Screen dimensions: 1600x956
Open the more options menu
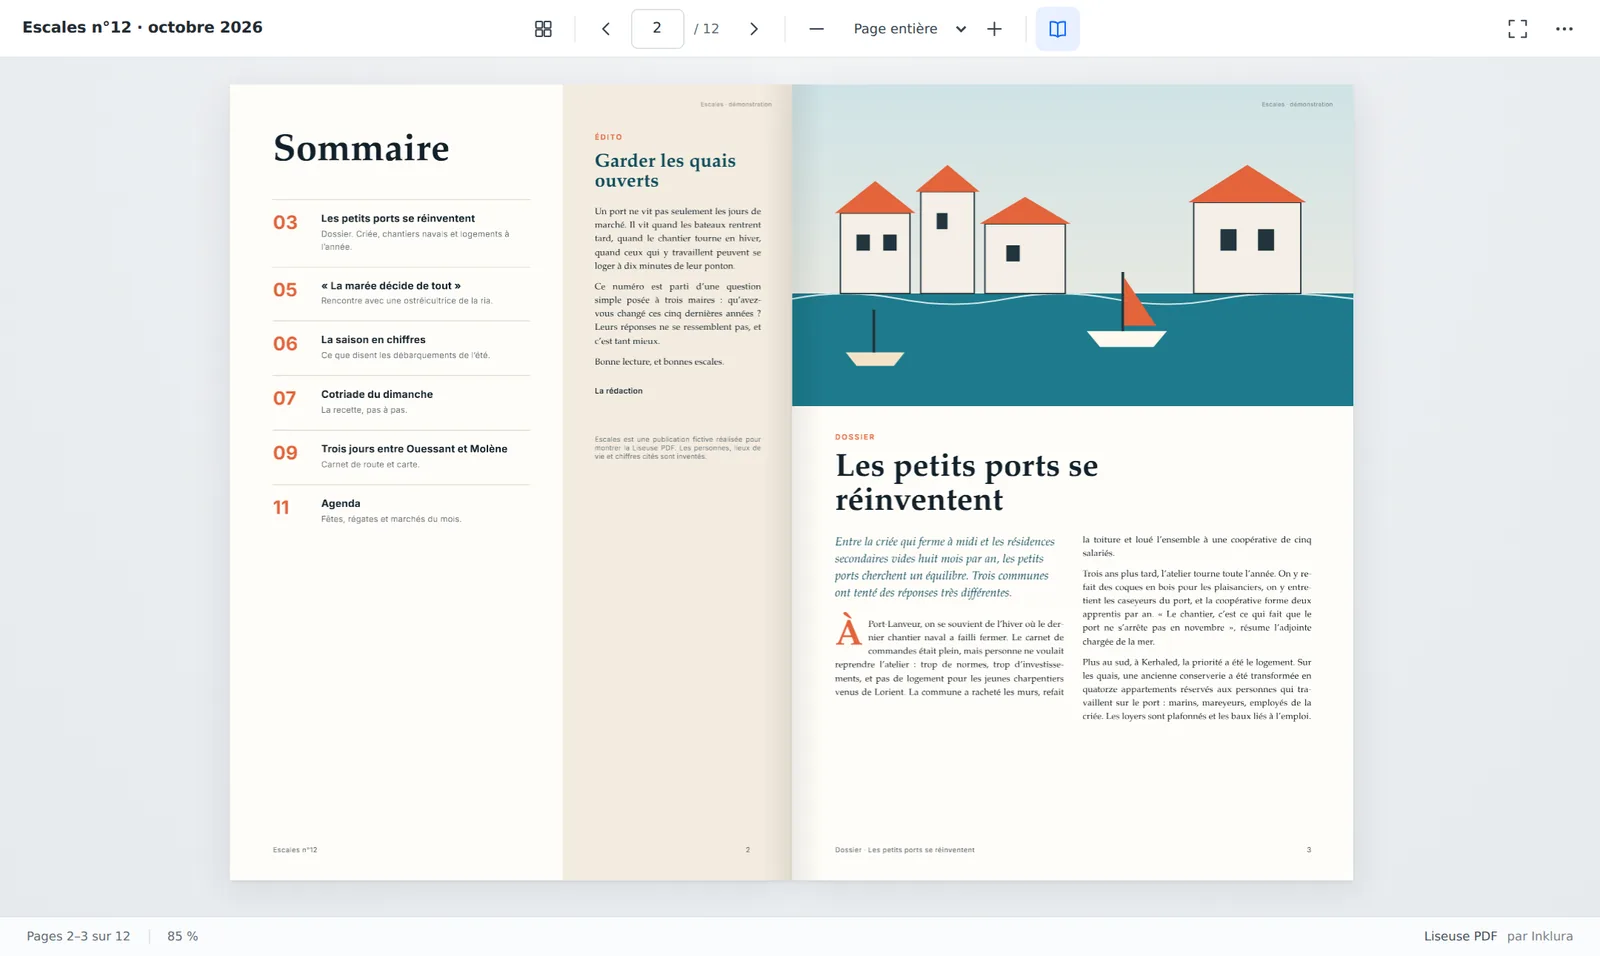point(1564,29)
